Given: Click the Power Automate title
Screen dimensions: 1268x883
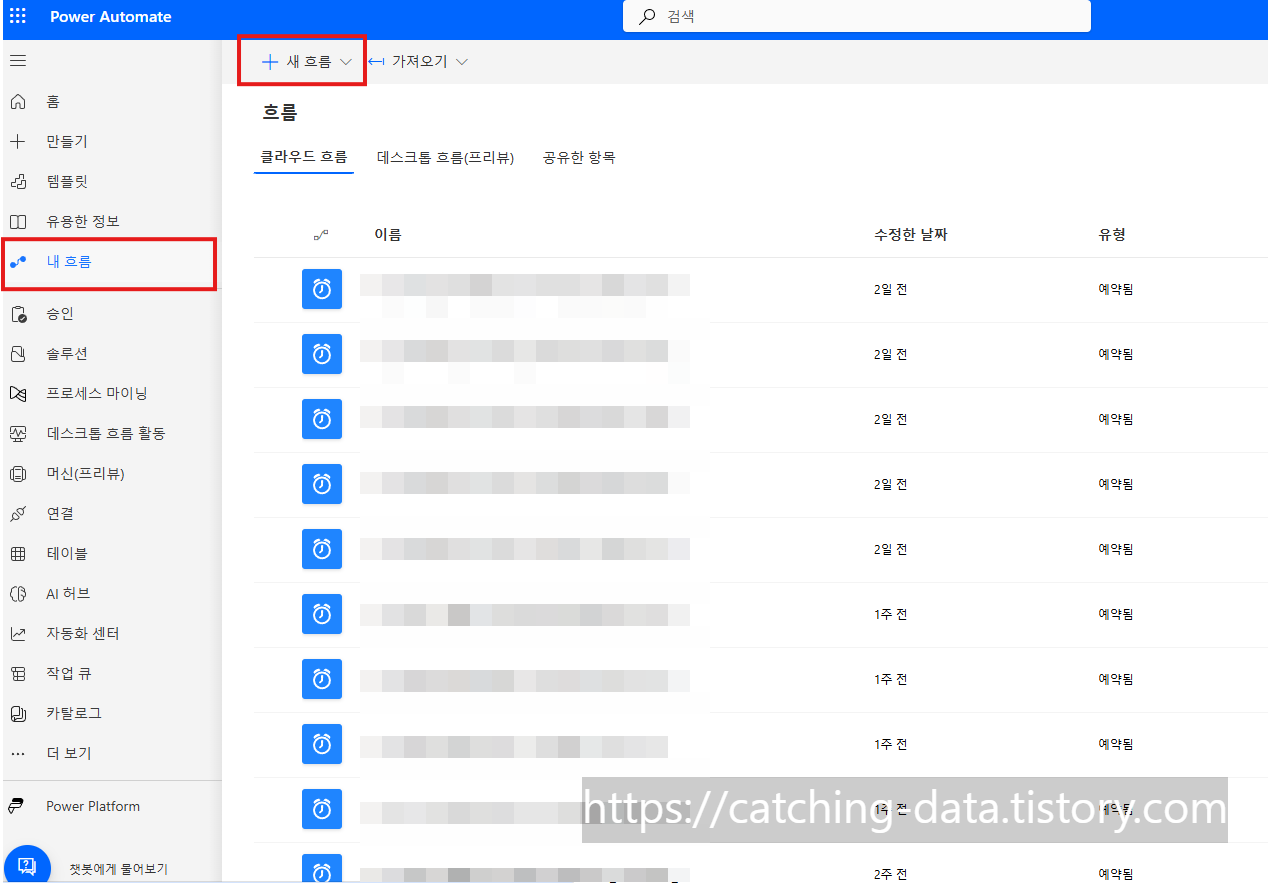Looking at the screenshot, I should click(x=111, y=17).
